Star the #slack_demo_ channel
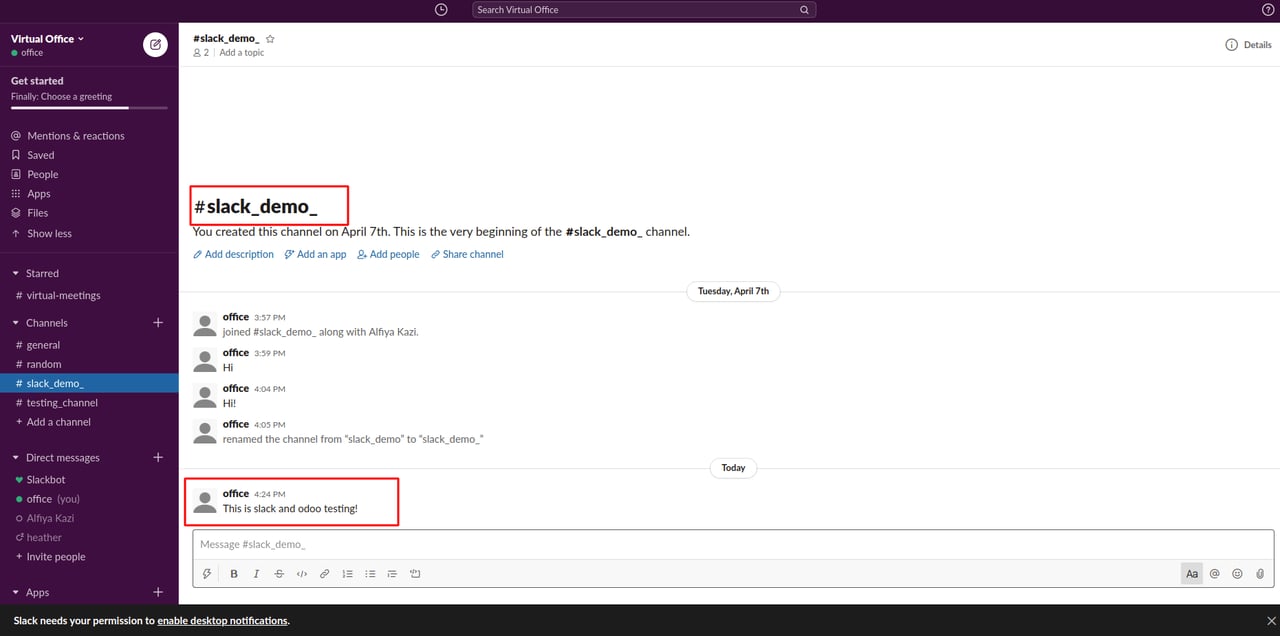Screen dimensions: 1280x636 coord(270,39)
